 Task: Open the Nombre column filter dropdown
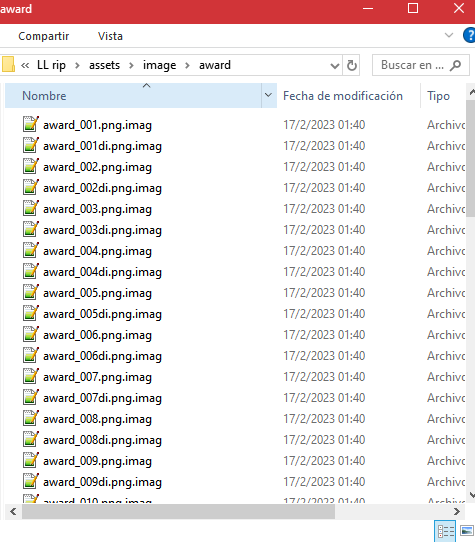pyautogui.click(x=269, y=95)
